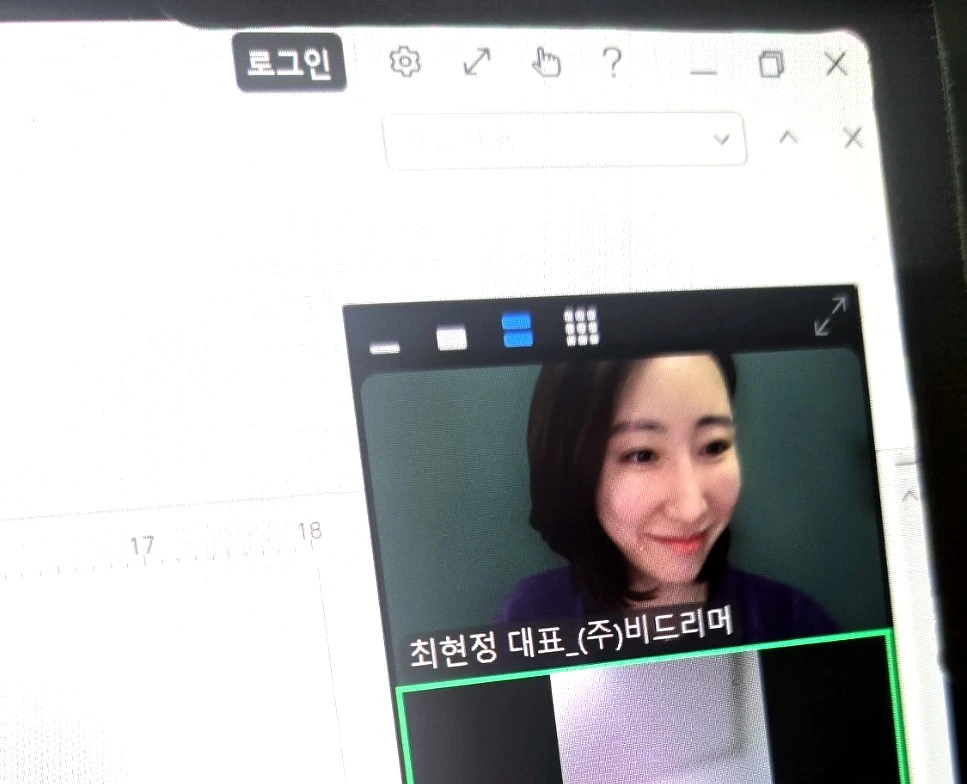Click timeline marker 18
Viewport: 967px width, 784px height.
[x=310, y=530]
